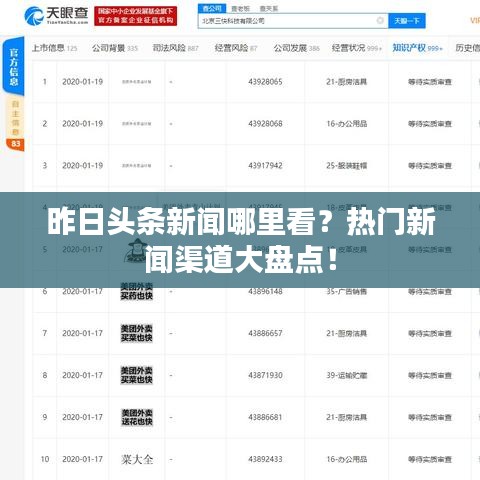Open the 美团外卖买药也快 trademark image
Image resolution: width=480 pixels, height=480 pixels.
pos(137,291)
